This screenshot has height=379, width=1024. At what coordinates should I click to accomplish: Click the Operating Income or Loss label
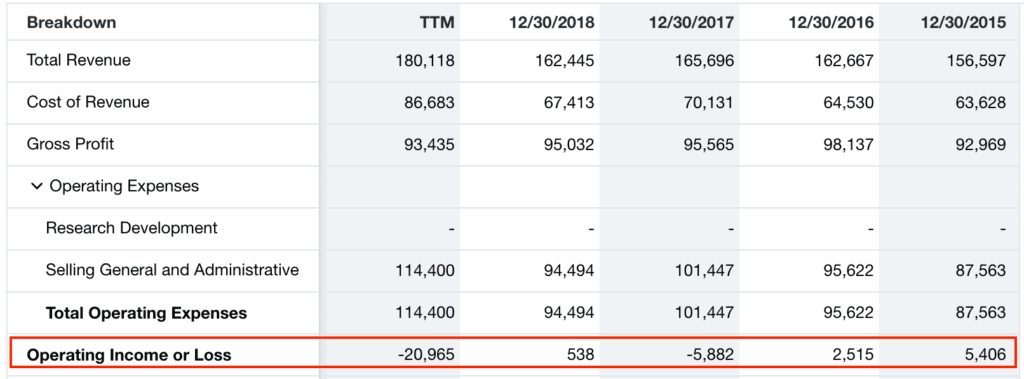129,355
